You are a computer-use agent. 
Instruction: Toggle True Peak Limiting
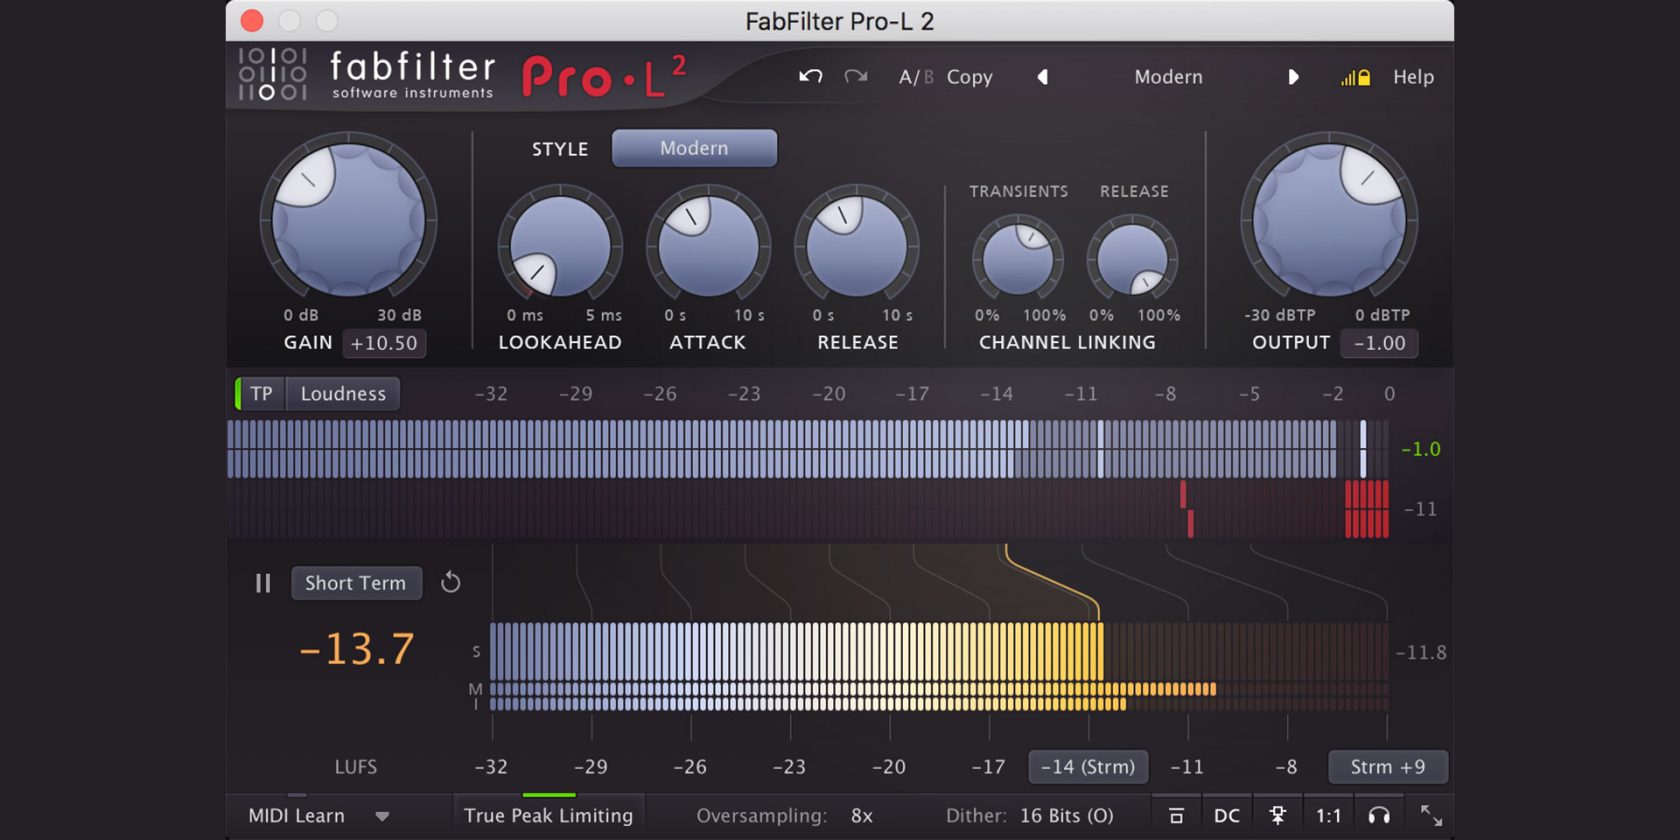pos(548,816)
